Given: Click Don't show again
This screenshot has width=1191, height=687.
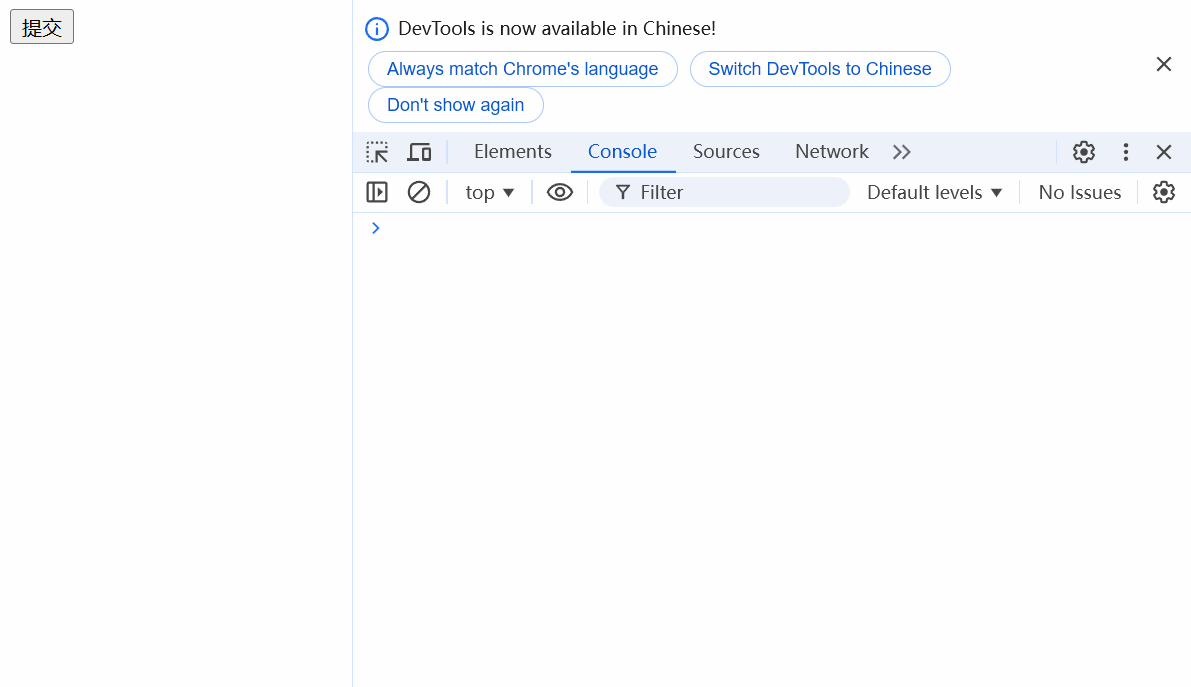Looking at the screenshot, I should [x=455, y=104].
